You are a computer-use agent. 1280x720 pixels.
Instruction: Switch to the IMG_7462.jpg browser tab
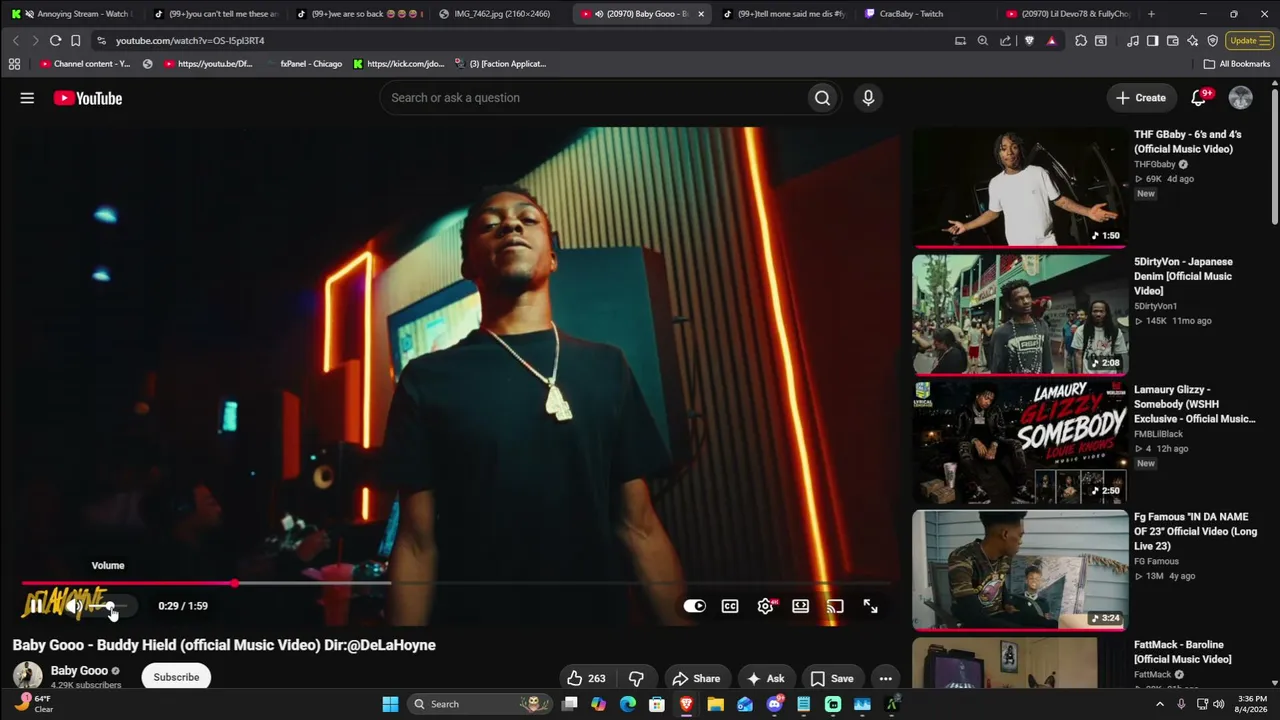coord(500,14)
